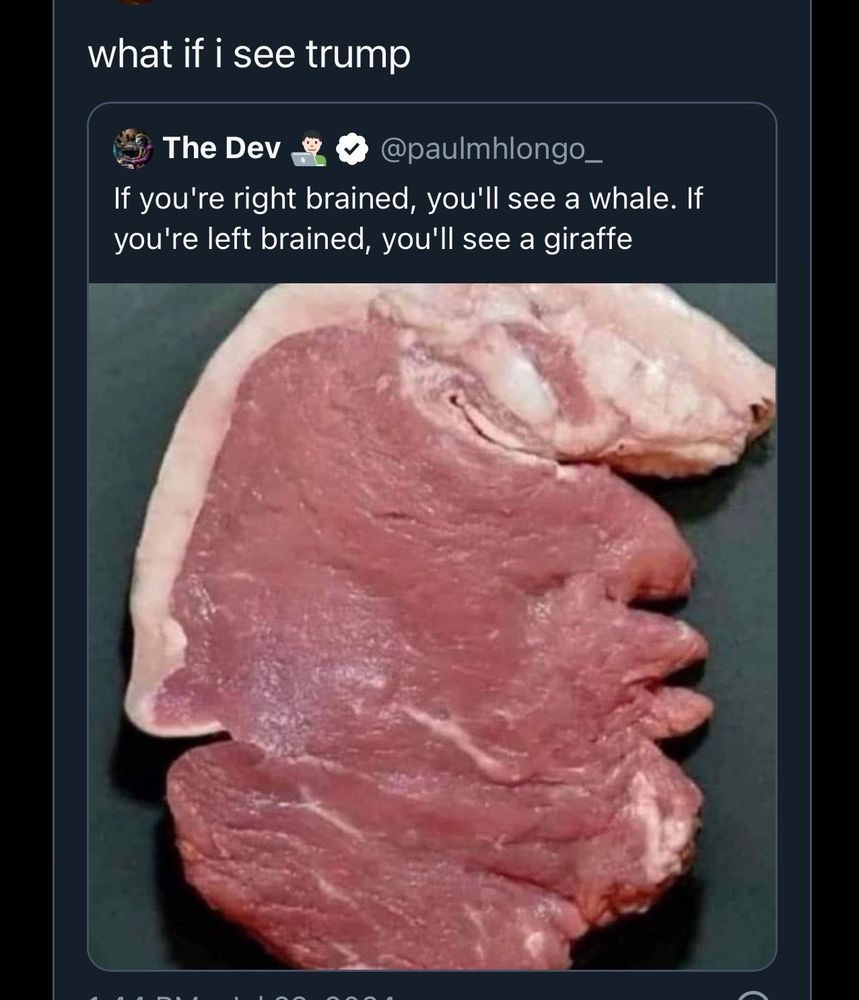
Task: Open the raw meat photo in the quoted tweet
Action: click(432, 626)
